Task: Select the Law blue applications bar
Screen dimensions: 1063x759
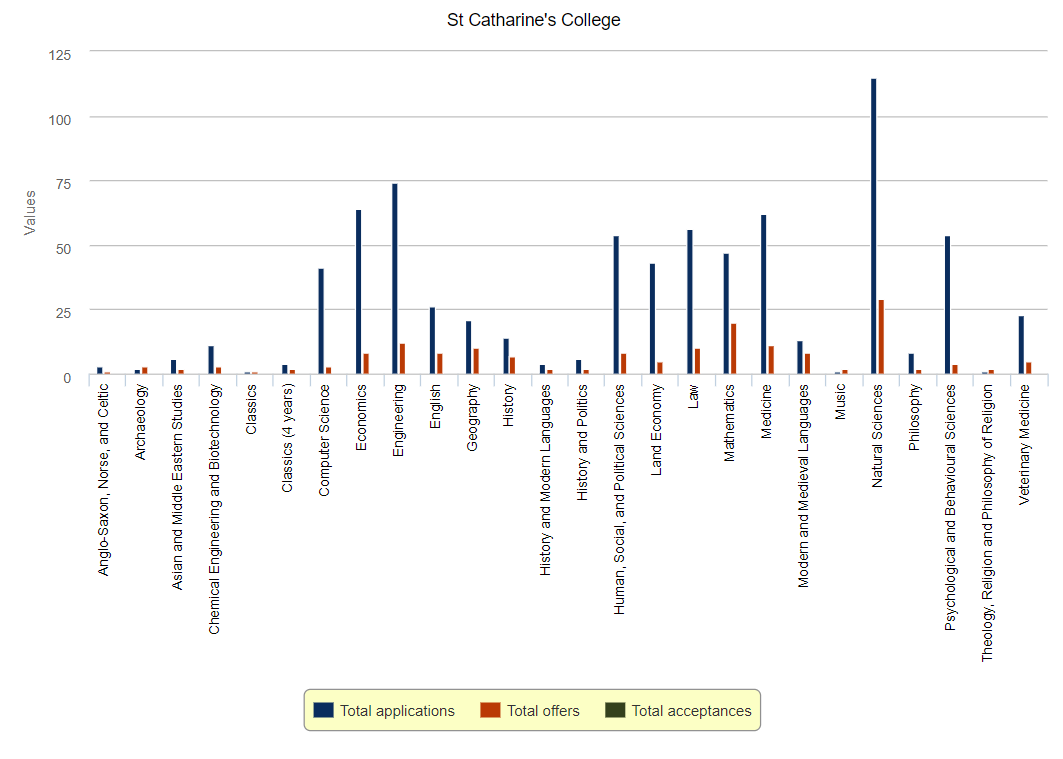Action: (690, 302)
